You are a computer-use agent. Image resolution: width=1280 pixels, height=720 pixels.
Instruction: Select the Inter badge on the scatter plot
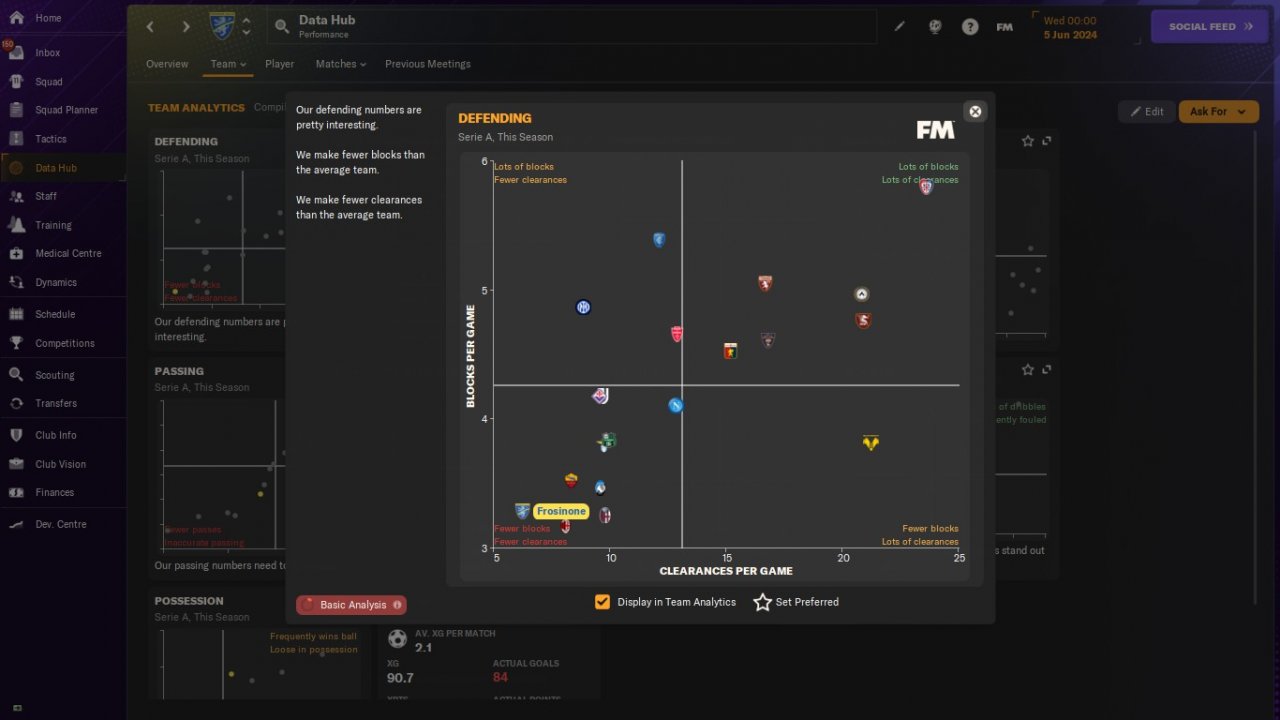click(584, 307)
